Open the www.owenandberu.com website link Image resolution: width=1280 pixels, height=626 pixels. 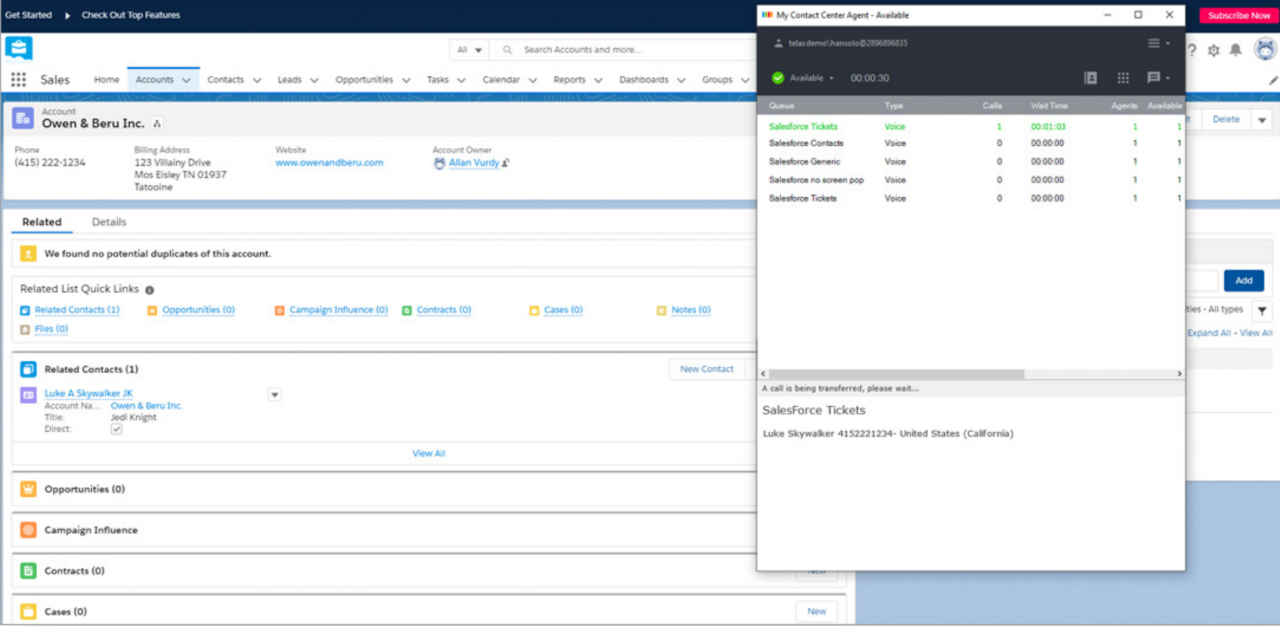pyautogui.click(x=329, y=163)
